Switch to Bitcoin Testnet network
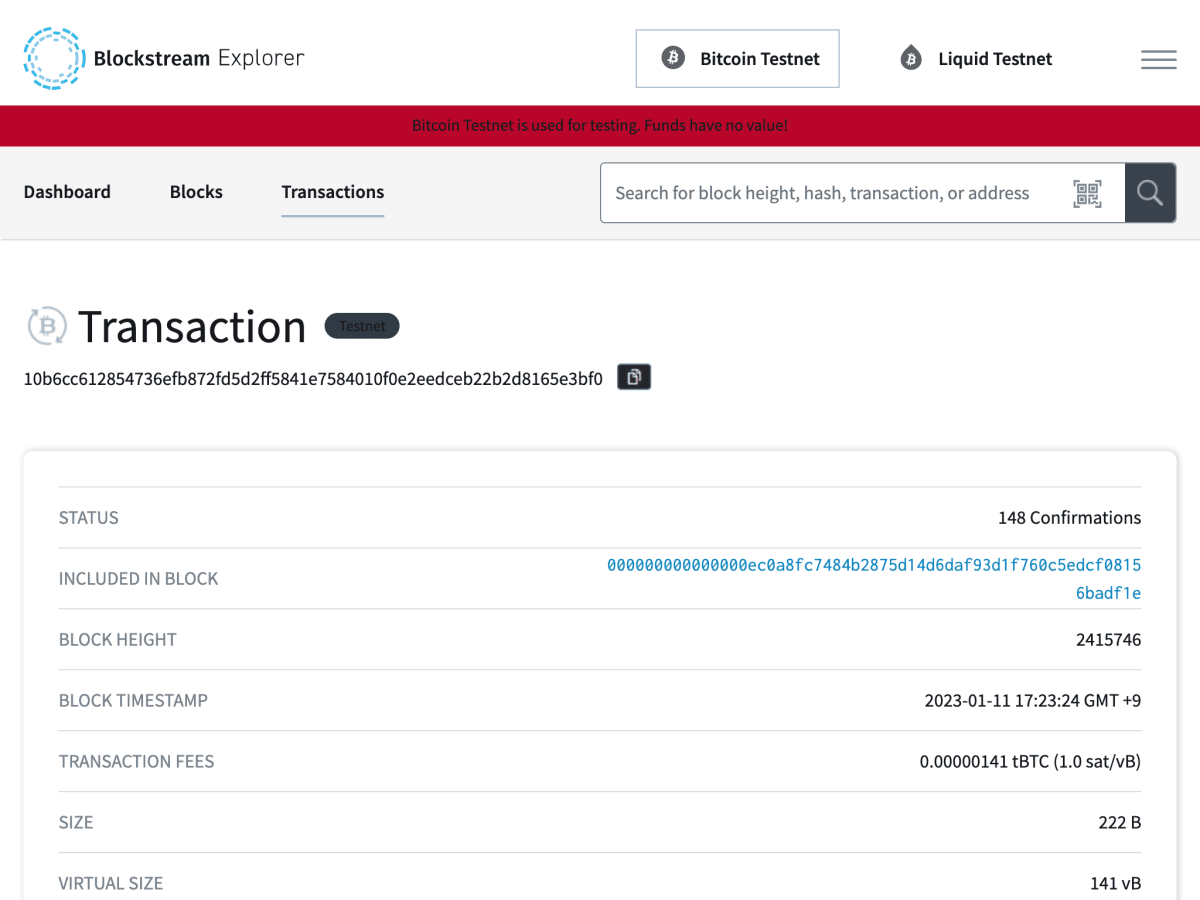The image size is (1200, 900). [x=738, y=59]
